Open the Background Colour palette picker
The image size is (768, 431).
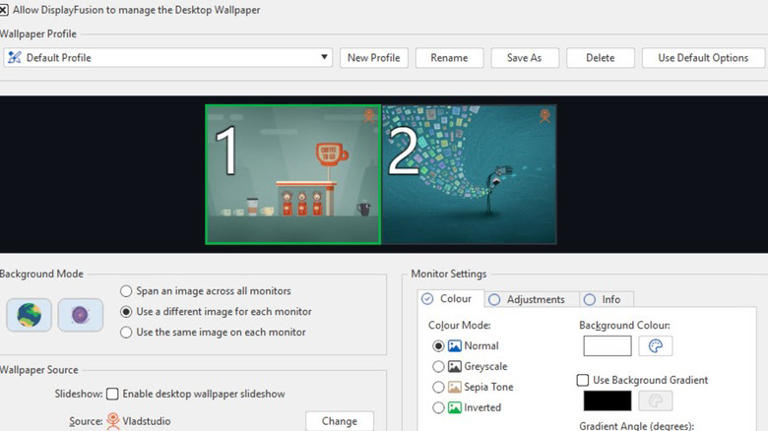(655, 346)
